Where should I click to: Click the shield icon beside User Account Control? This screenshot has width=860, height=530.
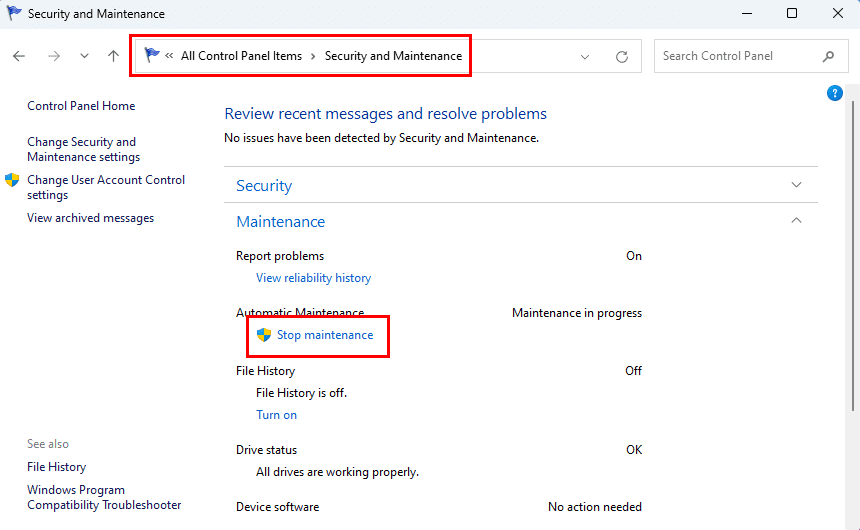point(12,180)
